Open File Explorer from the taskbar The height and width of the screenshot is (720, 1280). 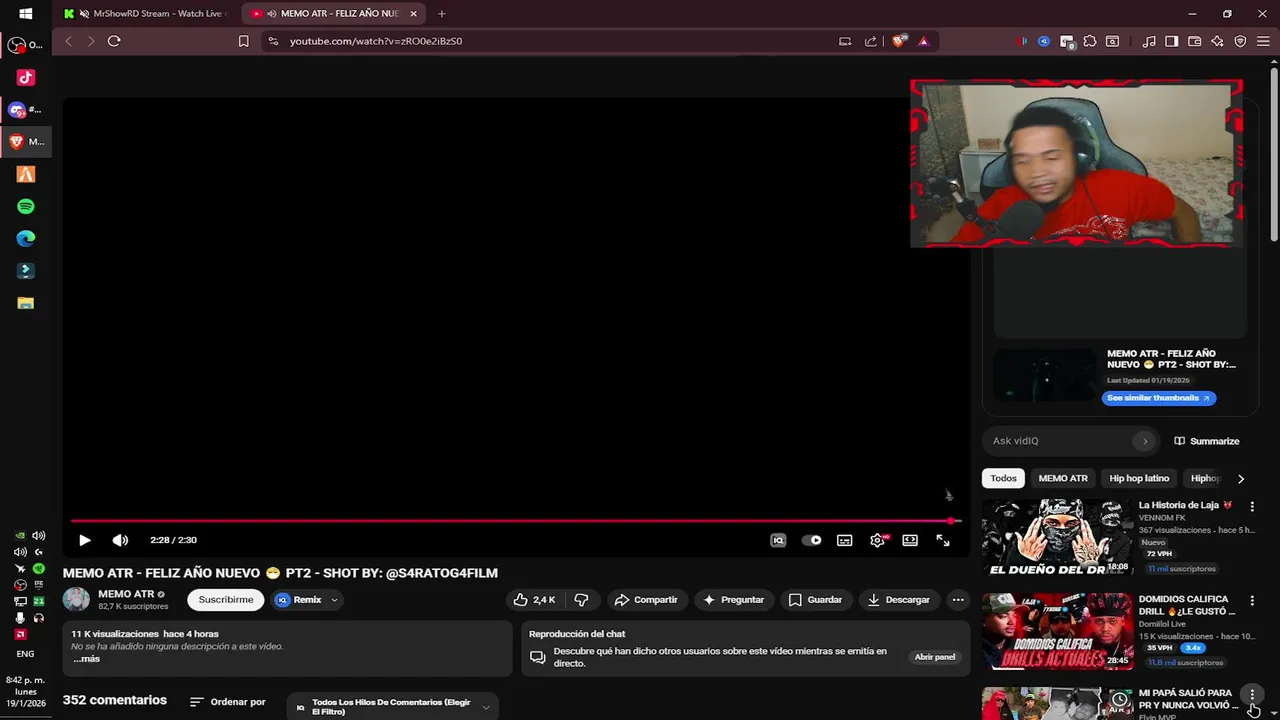click(26, 303)
